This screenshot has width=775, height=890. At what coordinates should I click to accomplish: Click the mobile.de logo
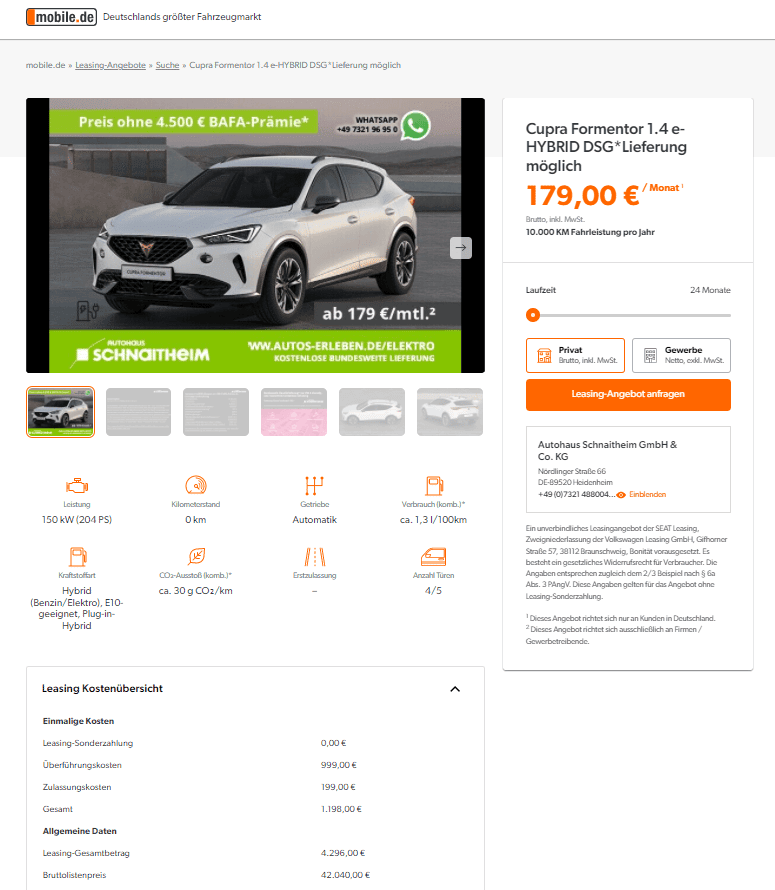click(61, 17)
